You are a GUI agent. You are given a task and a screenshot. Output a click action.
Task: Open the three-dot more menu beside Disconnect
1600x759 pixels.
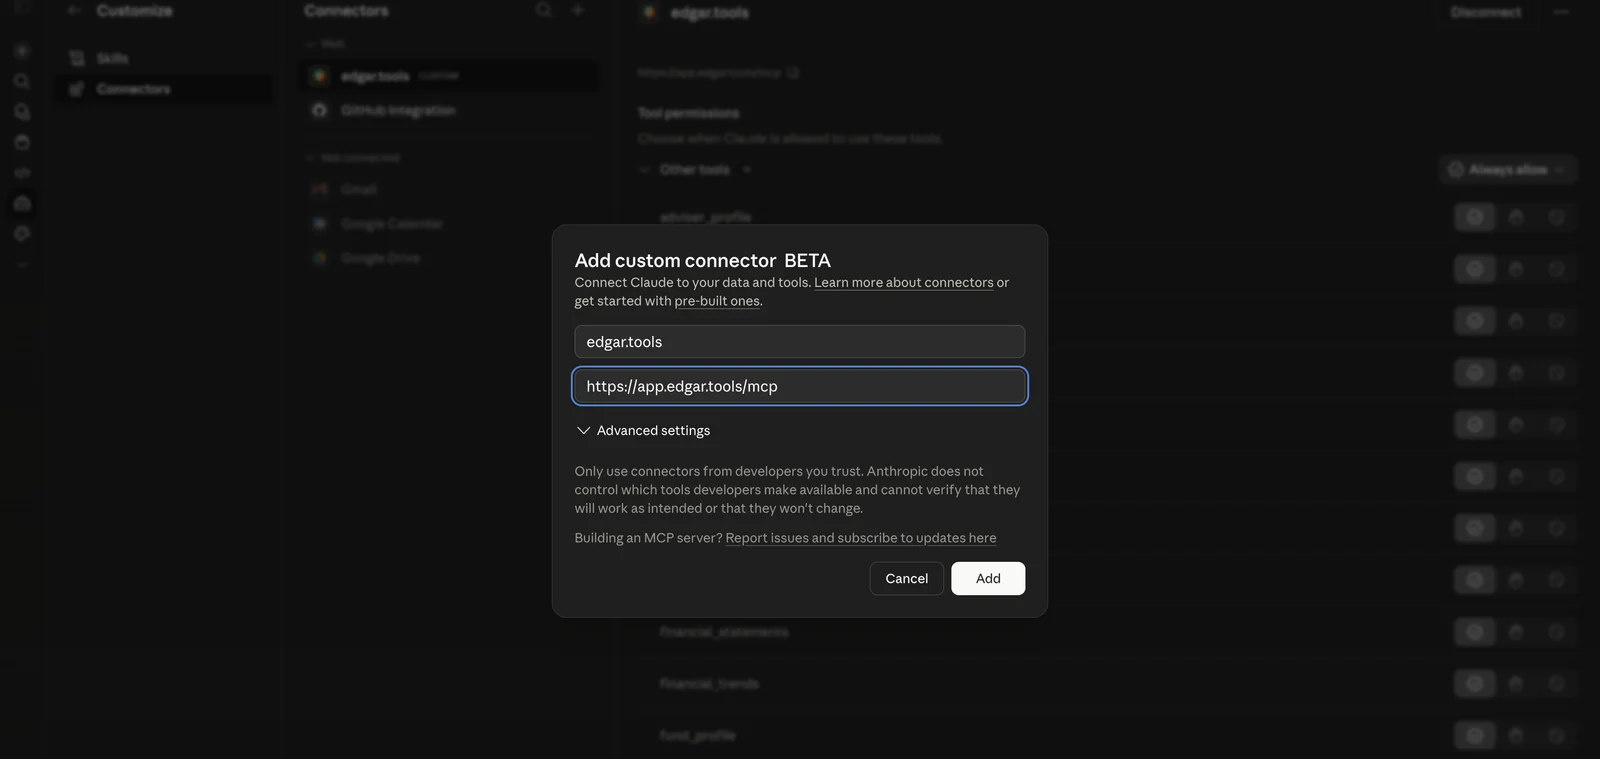(1561, 12)
